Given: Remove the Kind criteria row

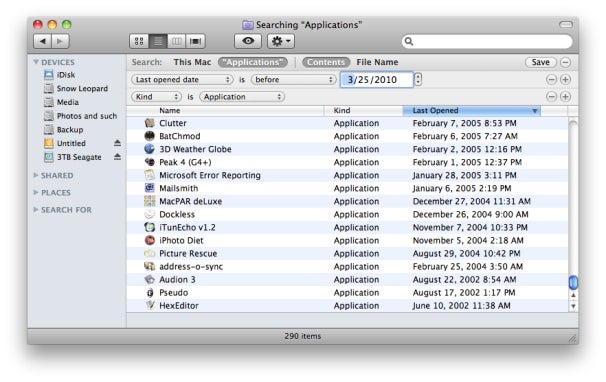Looking at the screenshot, I should point(552,96).
